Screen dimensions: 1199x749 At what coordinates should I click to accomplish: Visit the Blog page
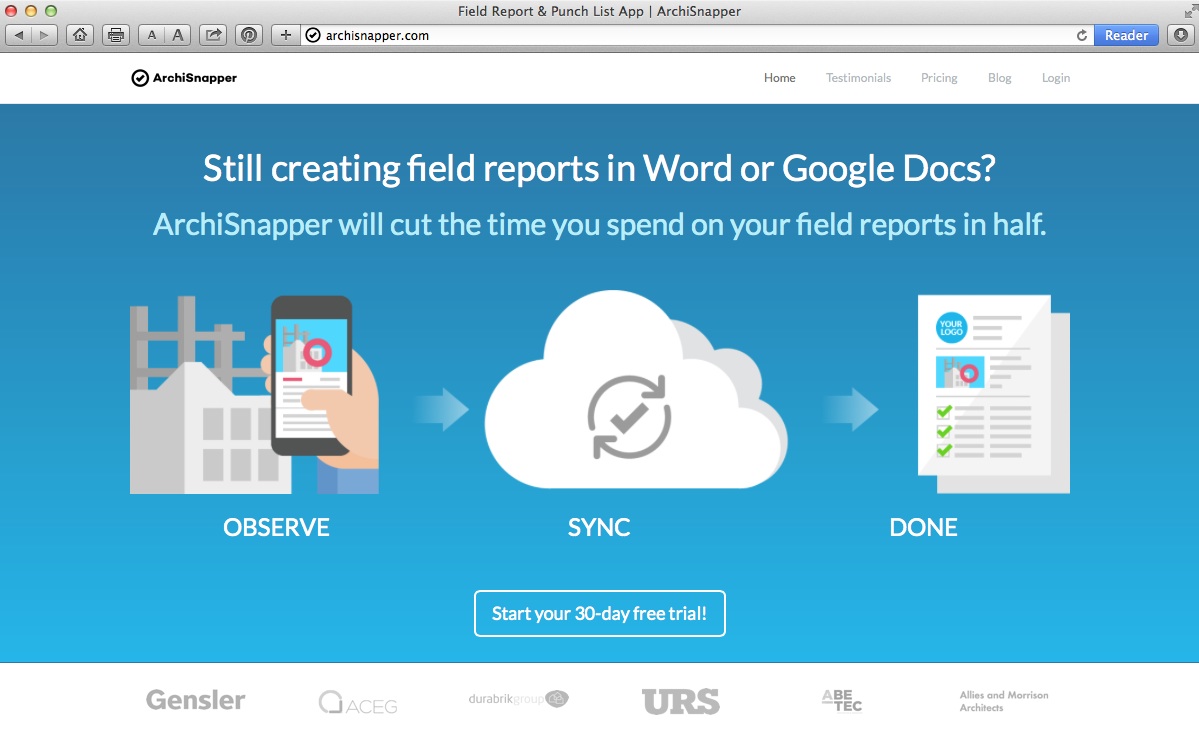click(x=999, y=78)
